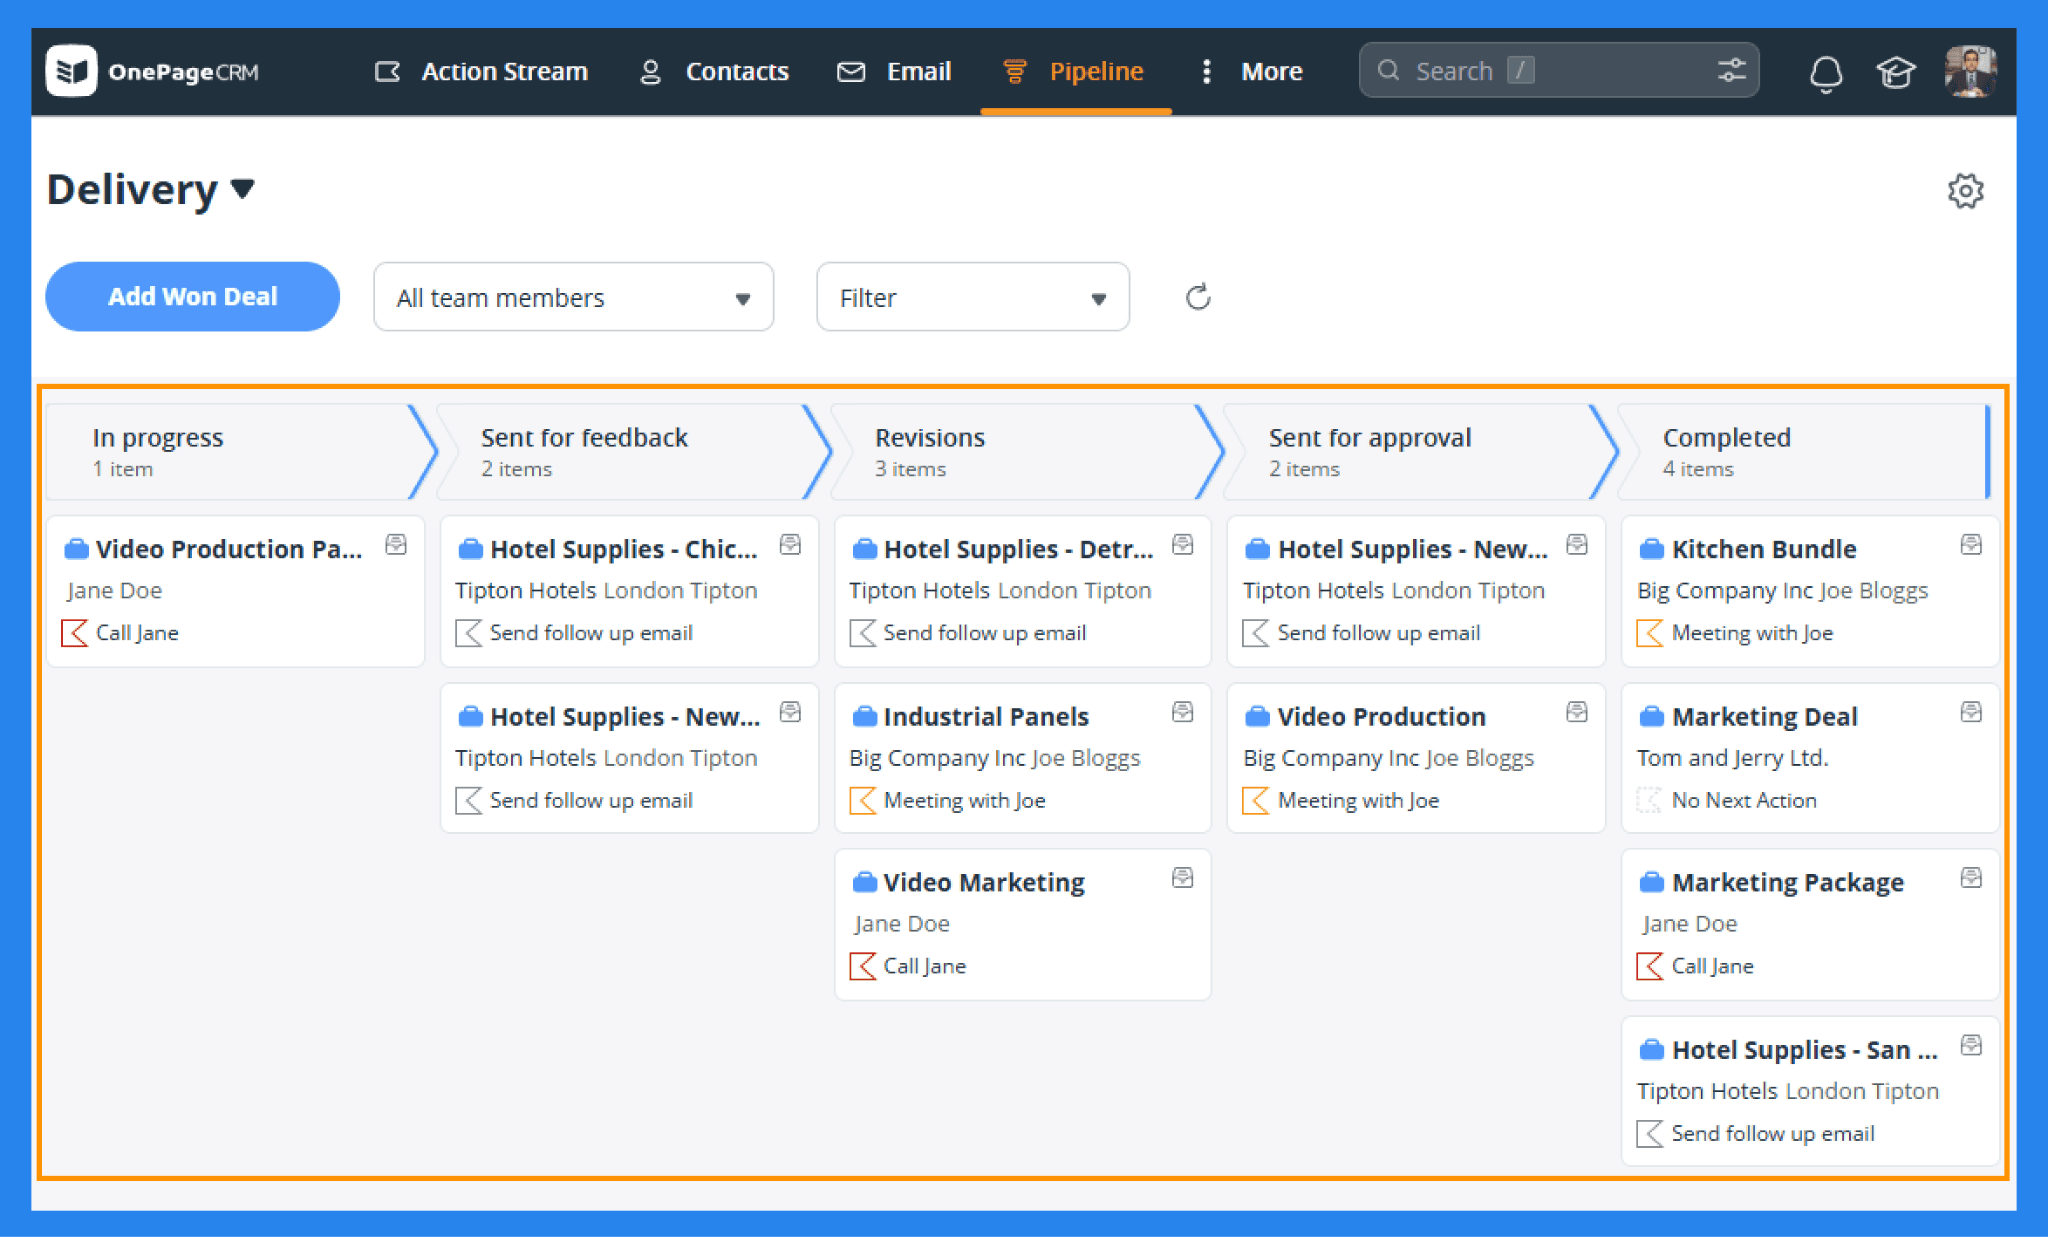
Task: Open the Marketing Deal title
Action: click(x=1765, y=716)
